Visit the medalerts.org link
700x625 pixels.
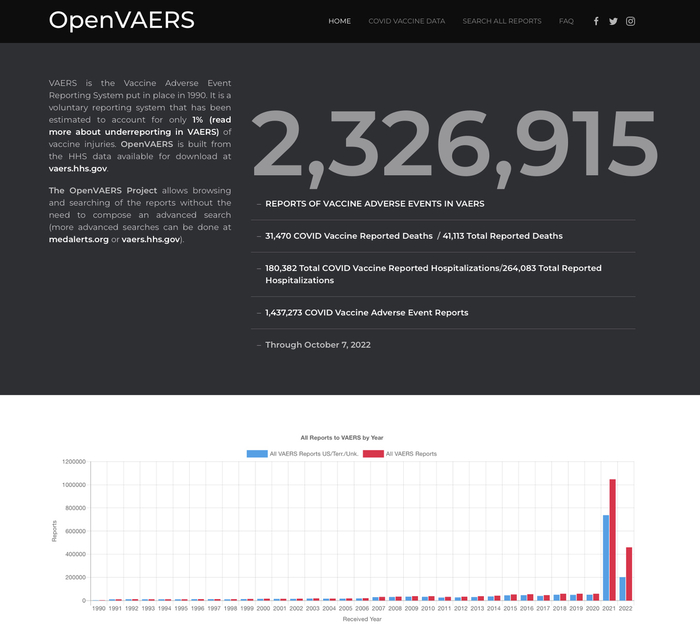[78, 240]
